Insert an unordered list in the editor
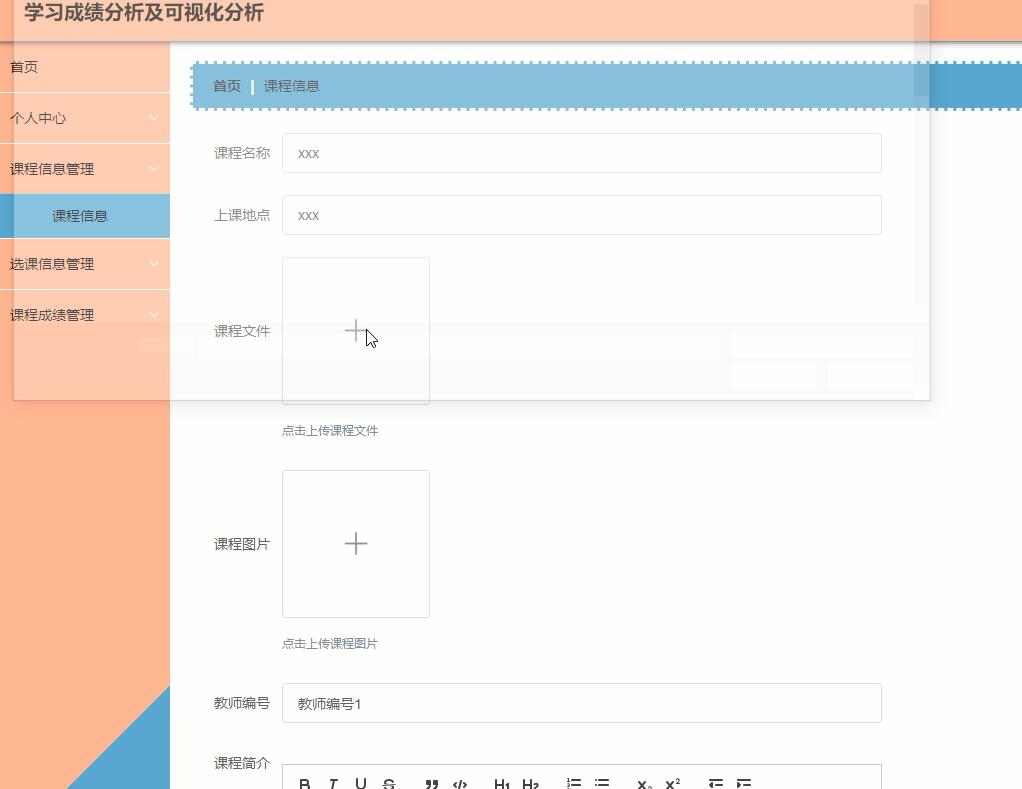 coord(603,784)
